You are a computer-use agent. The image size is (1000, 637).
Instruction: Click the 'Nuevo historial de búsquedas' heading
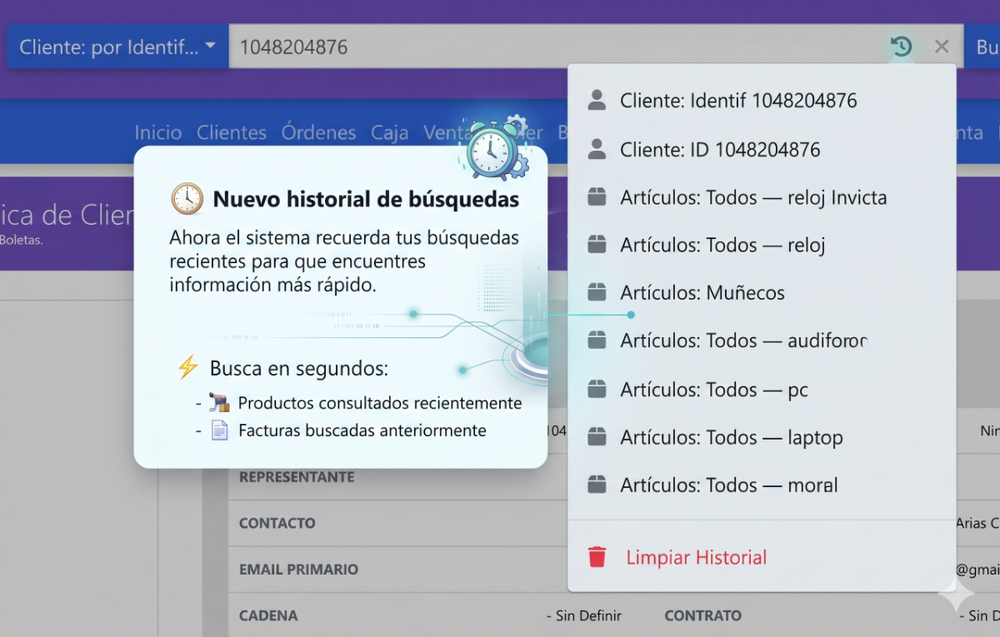coord(366,199)
